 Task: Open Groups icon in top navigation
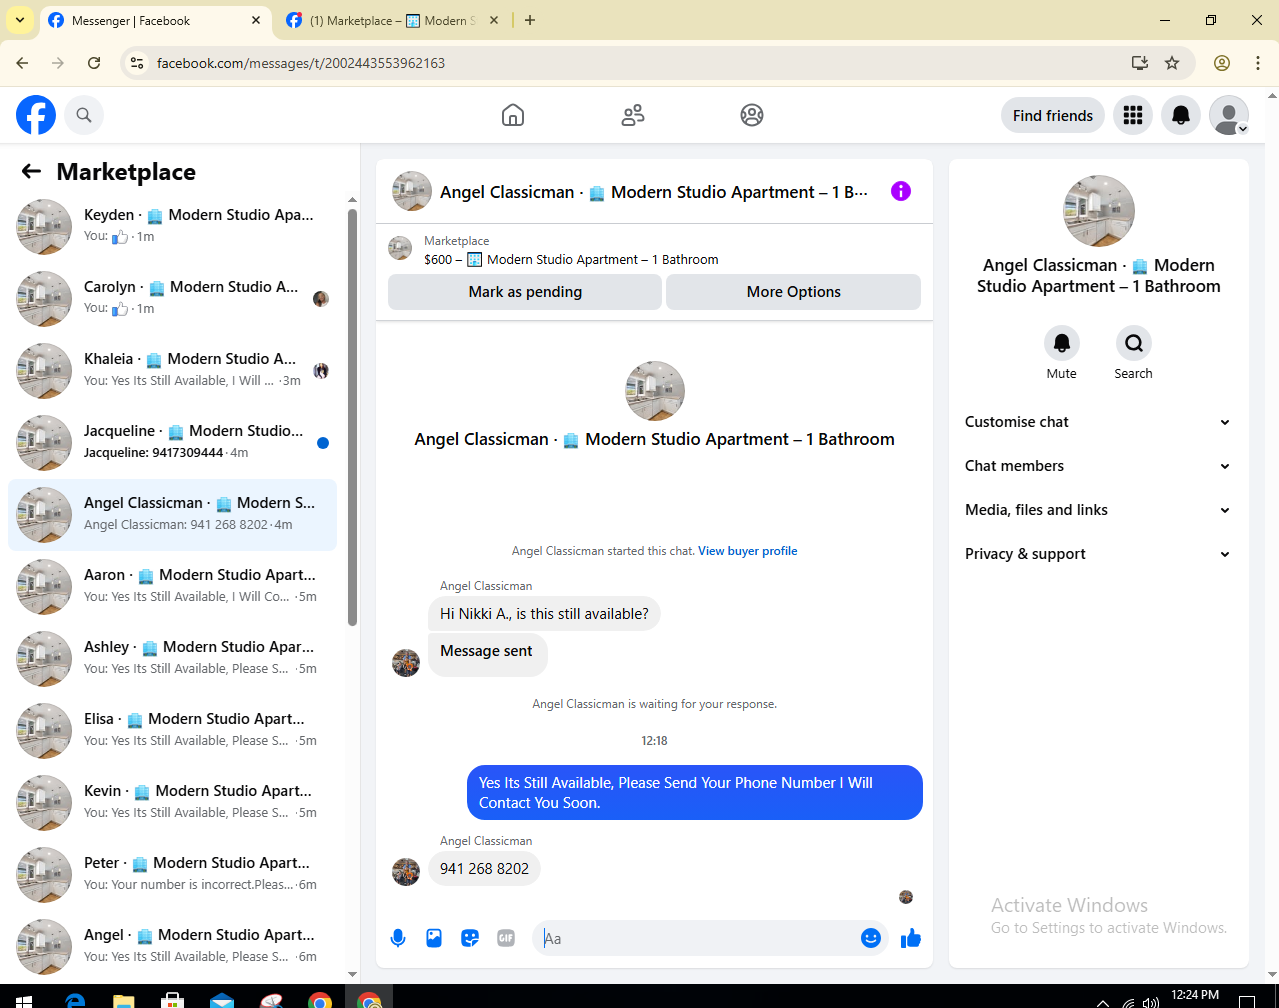click(752, 115)
